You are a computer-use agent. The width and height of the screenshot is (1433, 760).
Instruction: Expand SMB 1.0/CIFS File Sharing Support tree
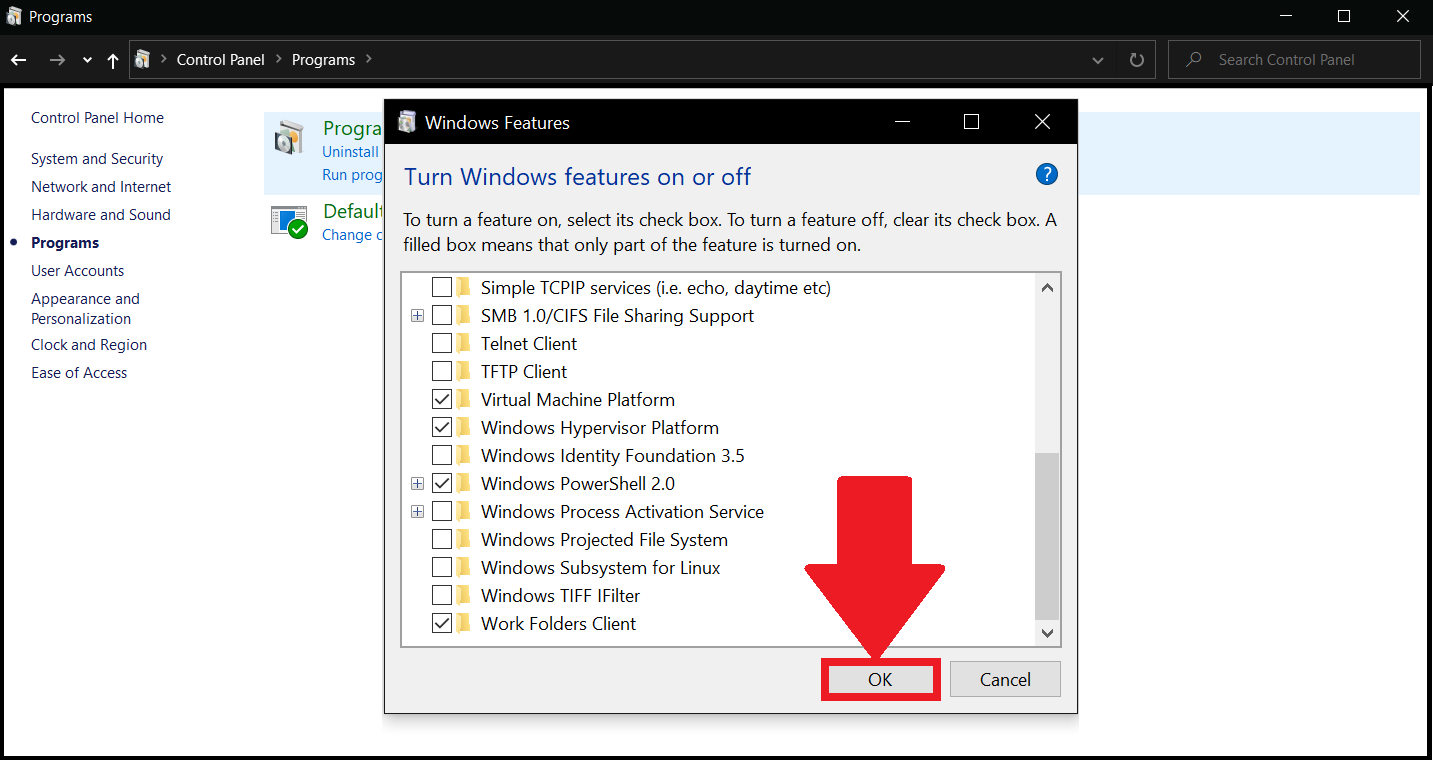click(417, 316)
